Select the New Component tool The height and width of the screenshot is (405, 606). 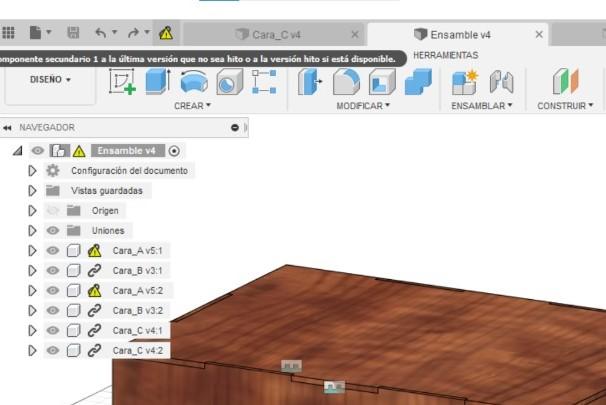tap(465, 82)
